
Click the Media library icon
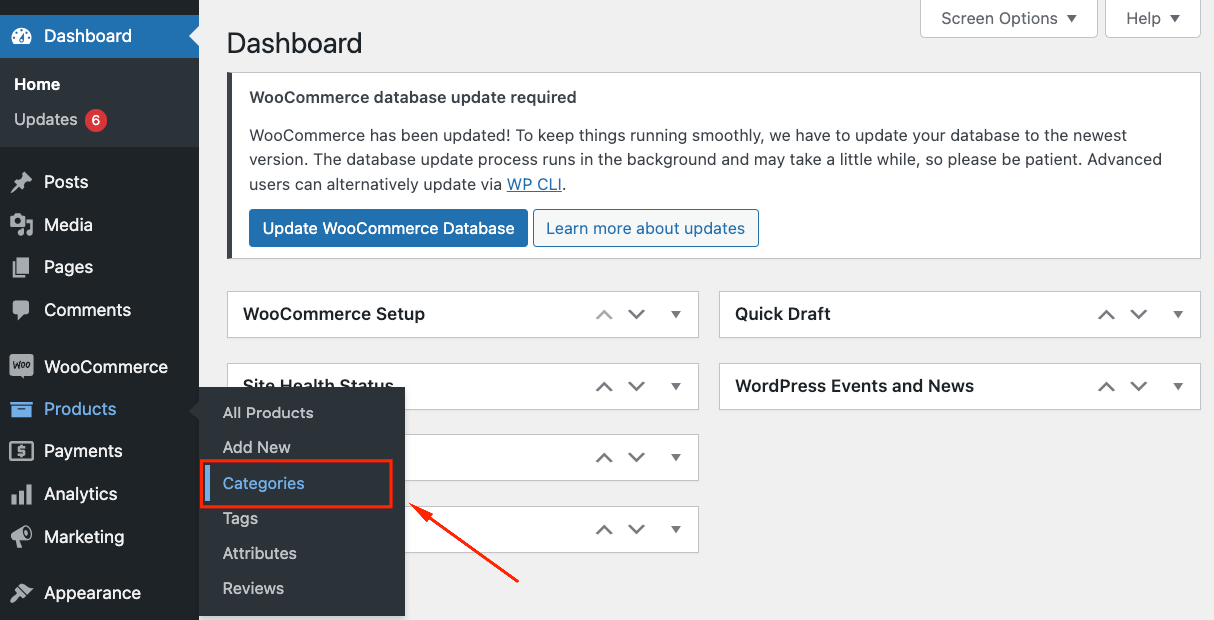click(x=22, y=225)
